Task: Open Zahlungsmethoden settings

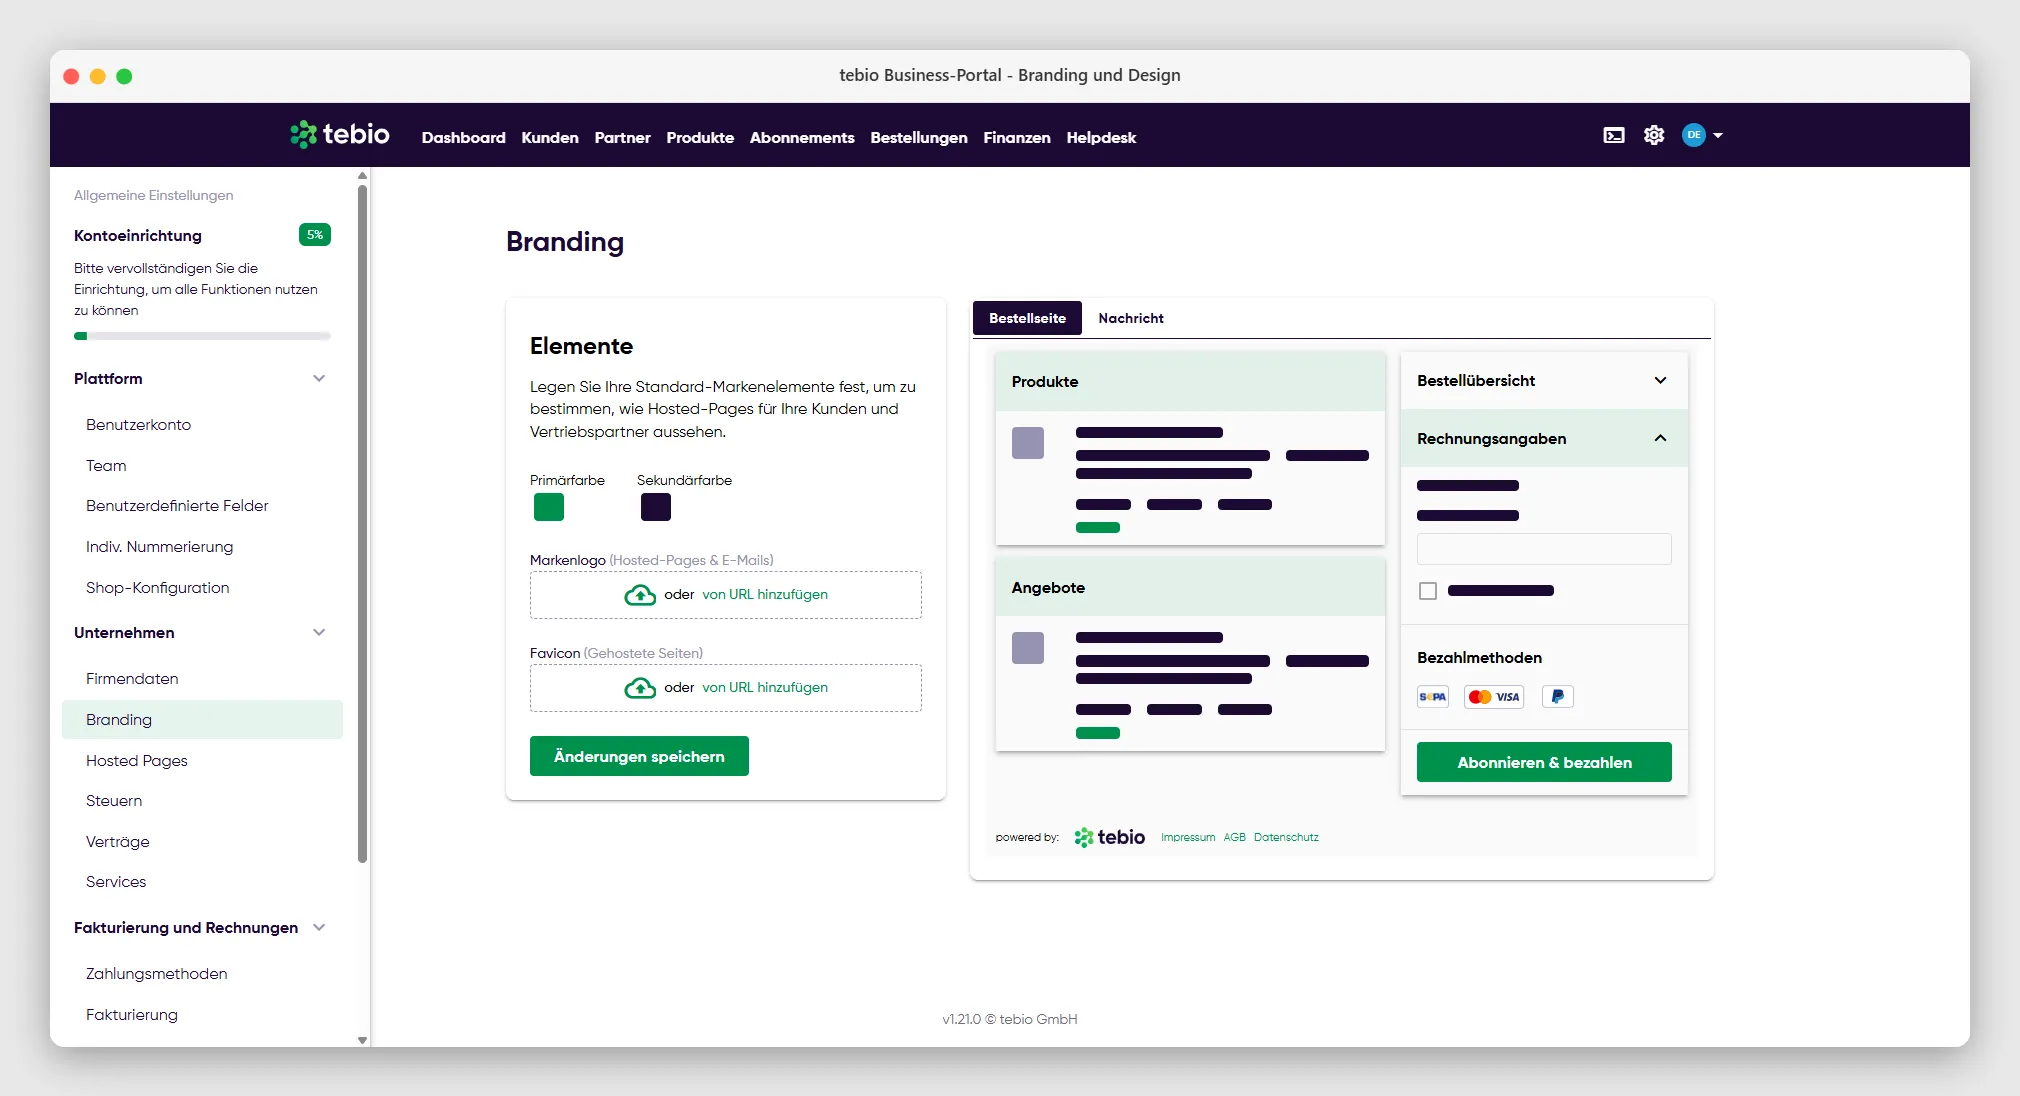Action: (x=156, y=974)
